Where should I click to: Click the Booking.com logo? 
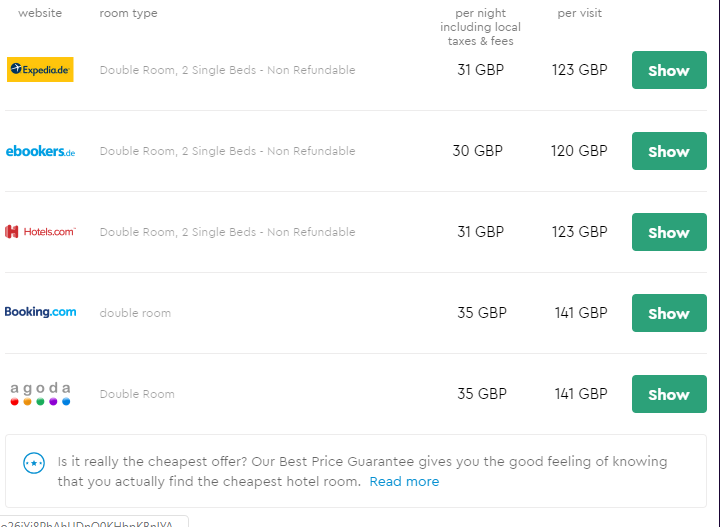click(40, 312)
